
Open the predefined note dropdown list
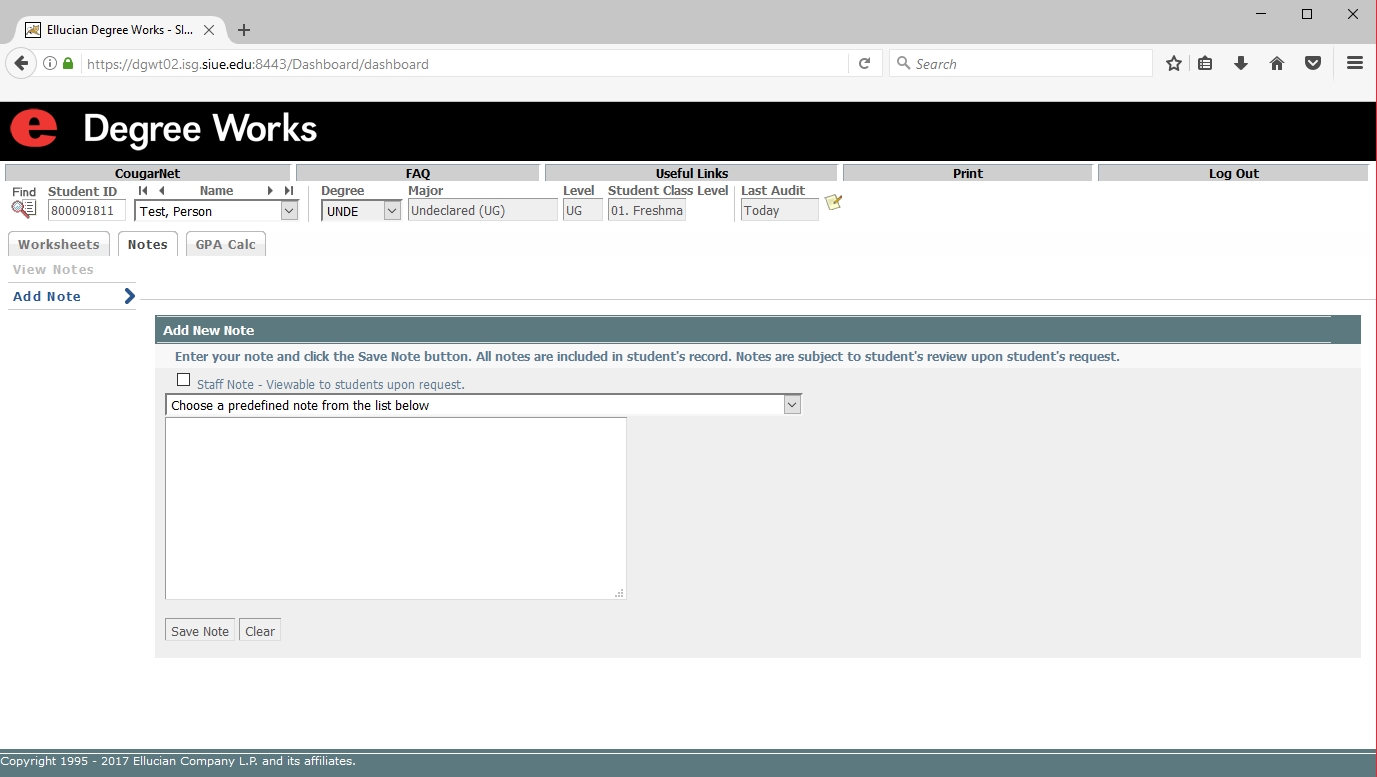[x=792, y=405]
